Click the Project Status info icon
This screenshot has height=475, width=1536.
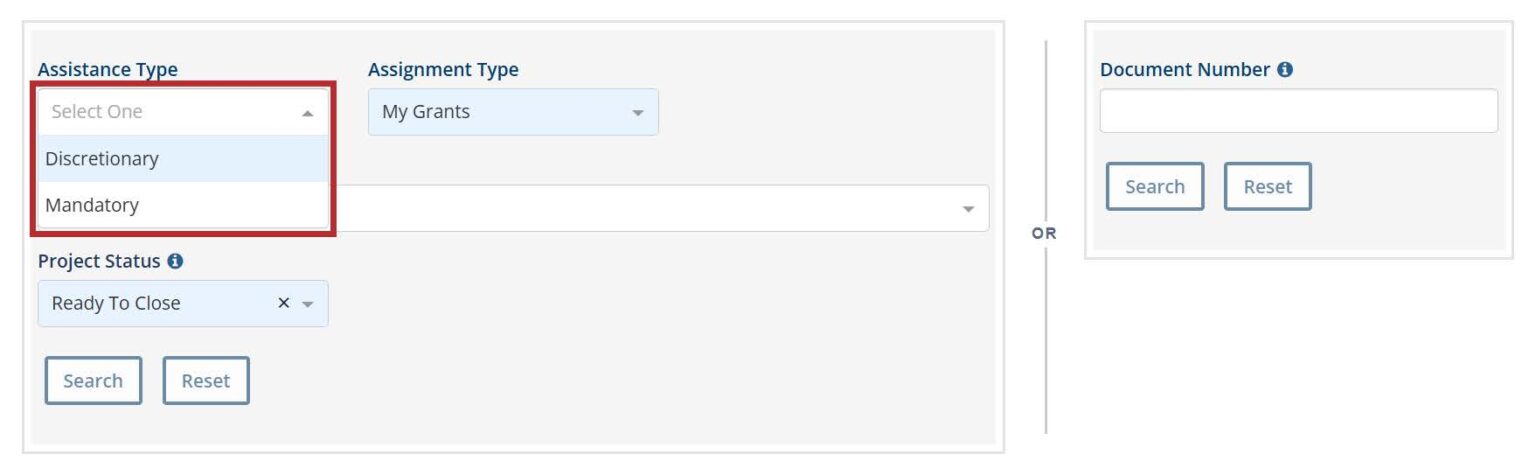[x=176, y=261]
